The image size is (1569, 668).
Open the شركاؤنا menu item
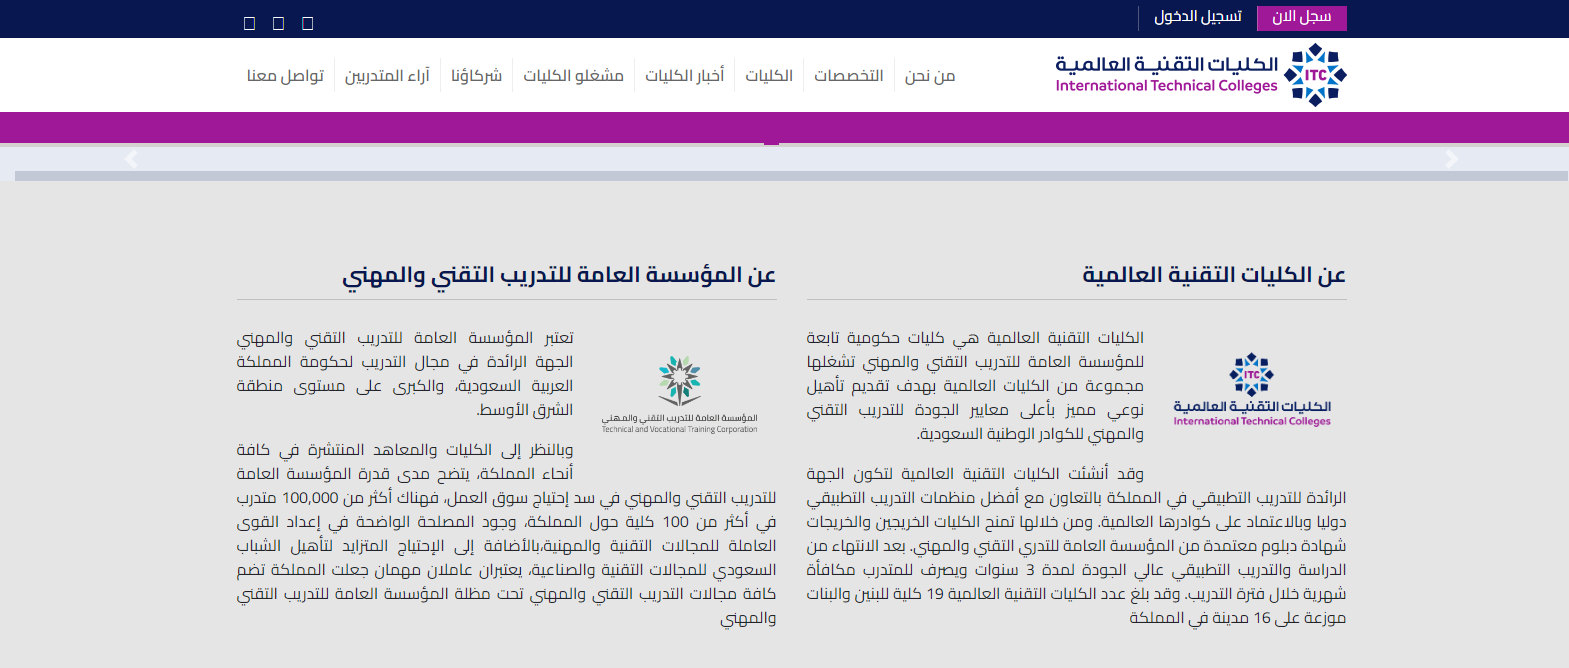476,76
